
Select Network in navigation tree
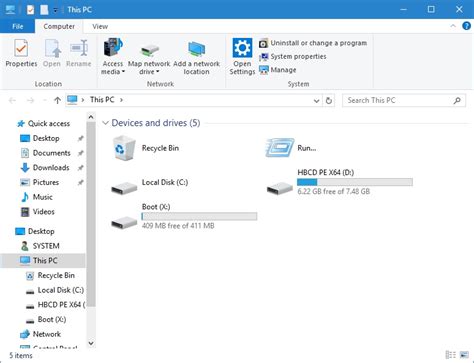[x=40, y=334]
